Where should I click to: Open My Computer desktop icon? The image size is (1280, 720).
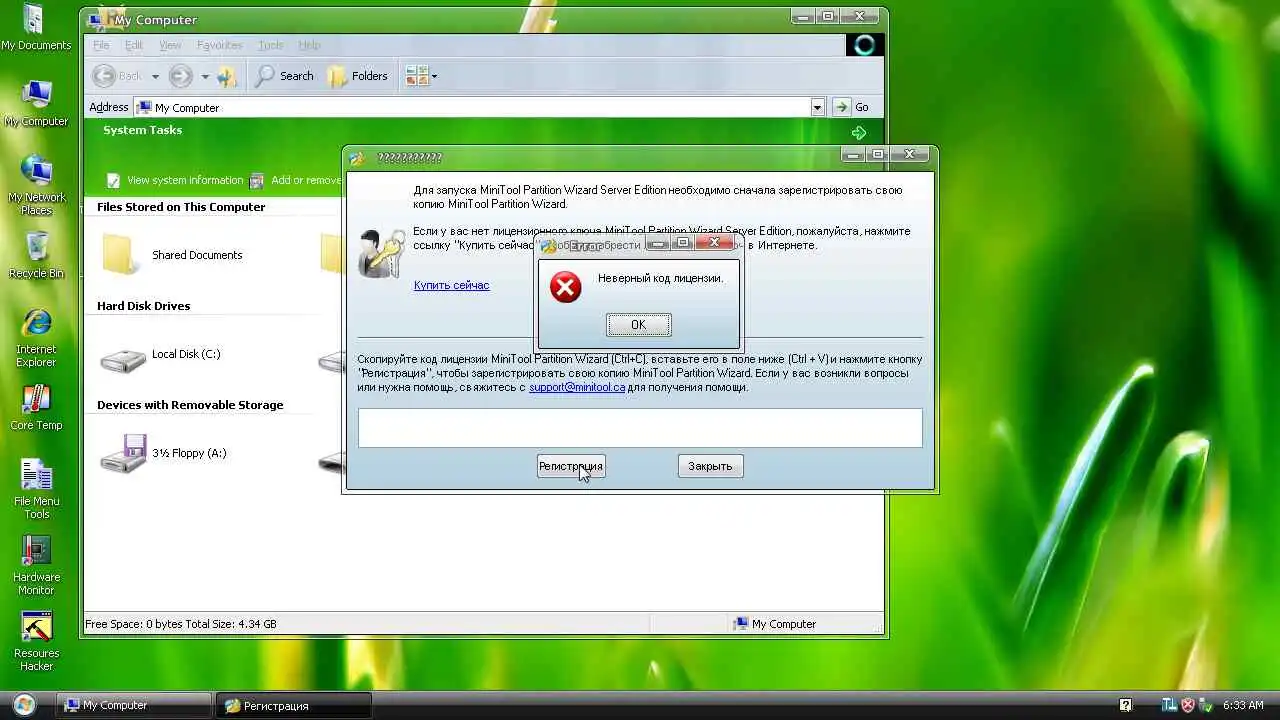click(x=36, y=104)
